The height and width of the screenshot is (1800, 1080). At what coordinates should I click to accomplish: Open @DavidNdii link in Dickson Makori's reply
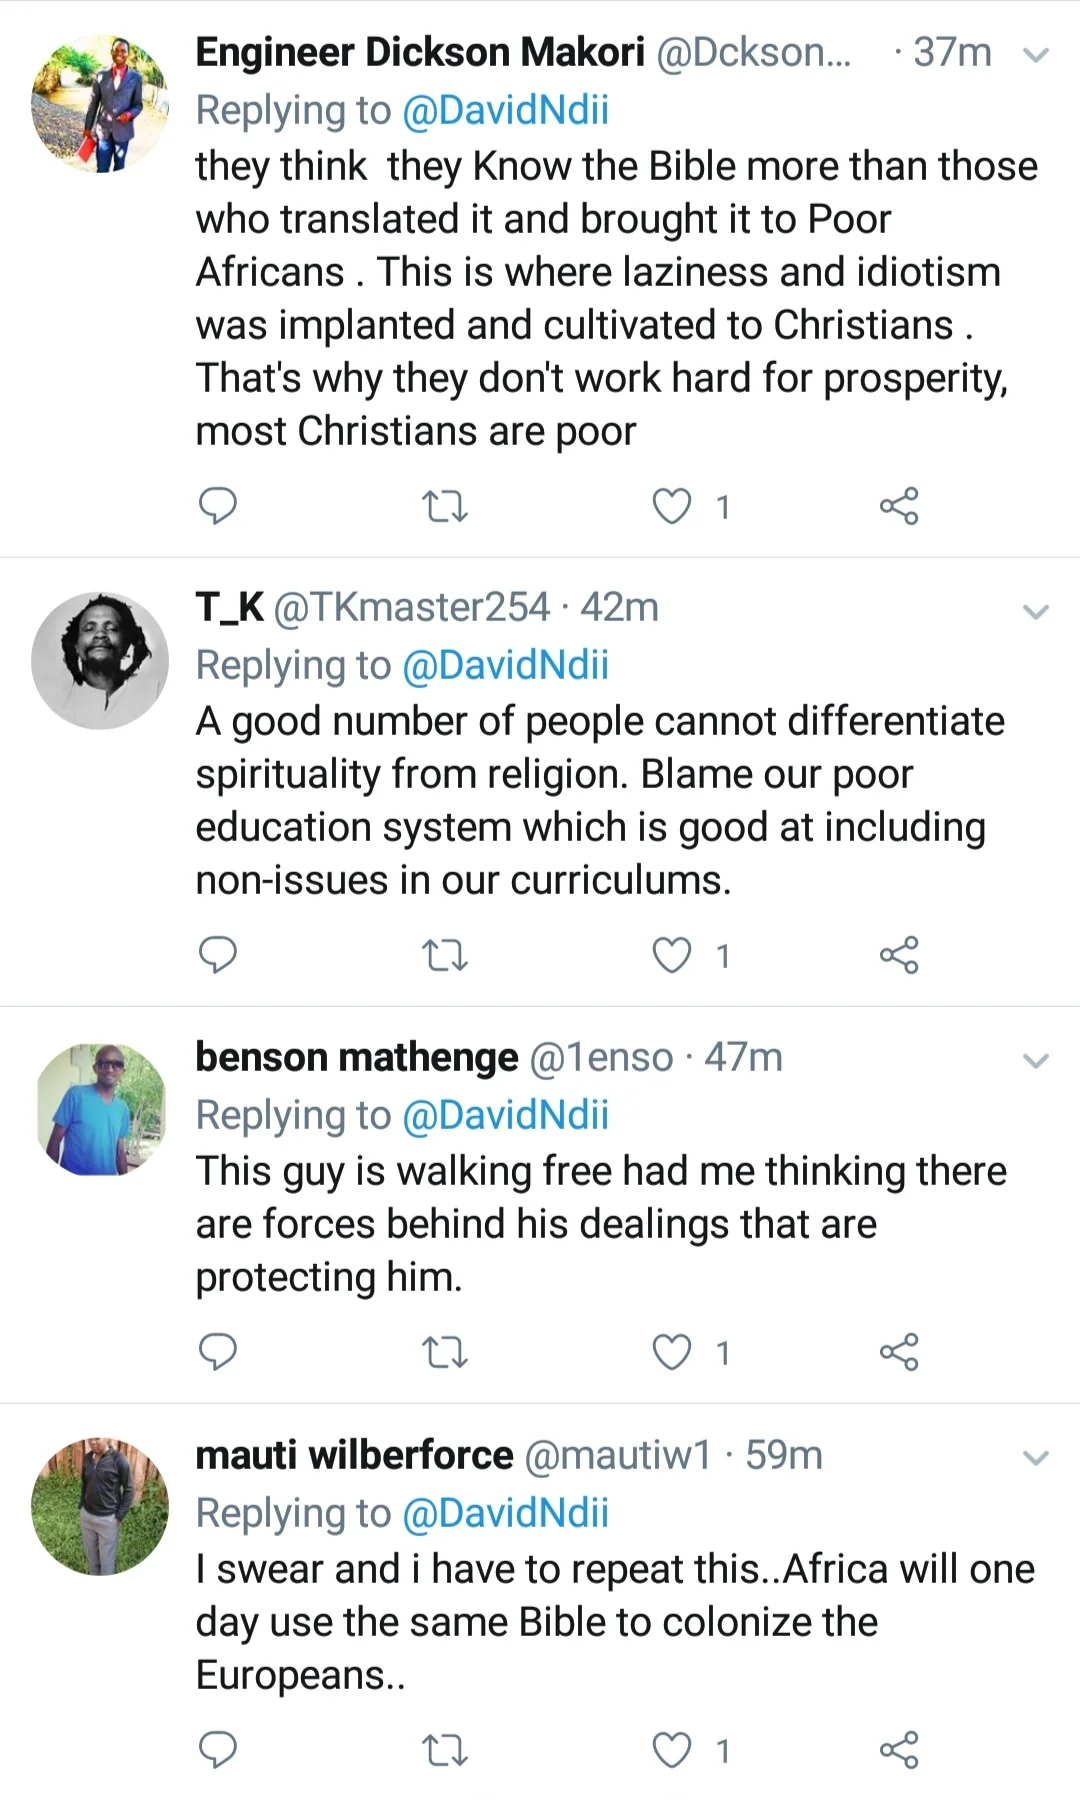pyautogui.click(x=505, y=110)
